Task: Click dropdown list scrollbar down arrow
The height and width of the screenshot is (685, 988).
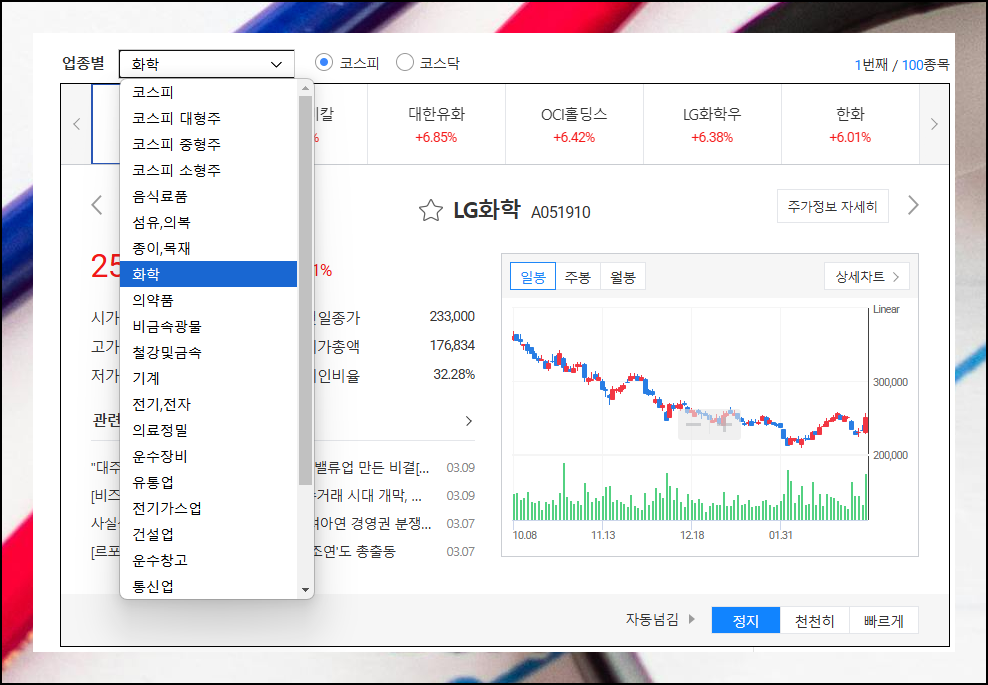Action: pos(306,590)
